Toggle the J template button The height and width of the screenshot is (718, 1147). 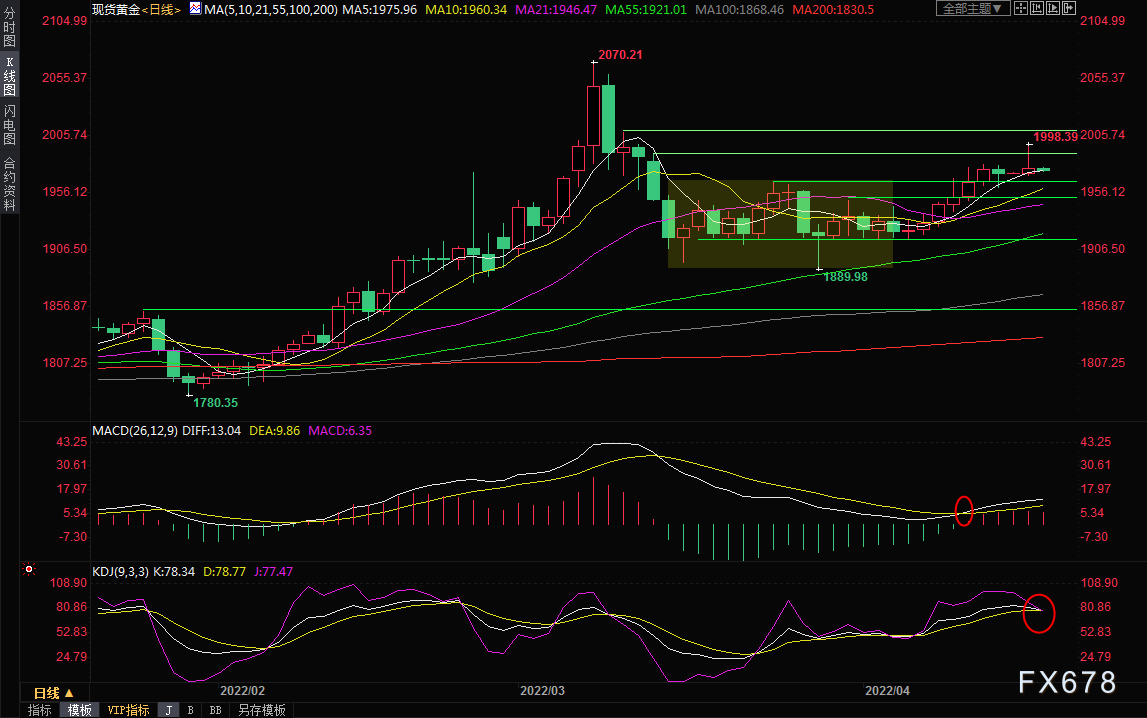pos(169,710)
